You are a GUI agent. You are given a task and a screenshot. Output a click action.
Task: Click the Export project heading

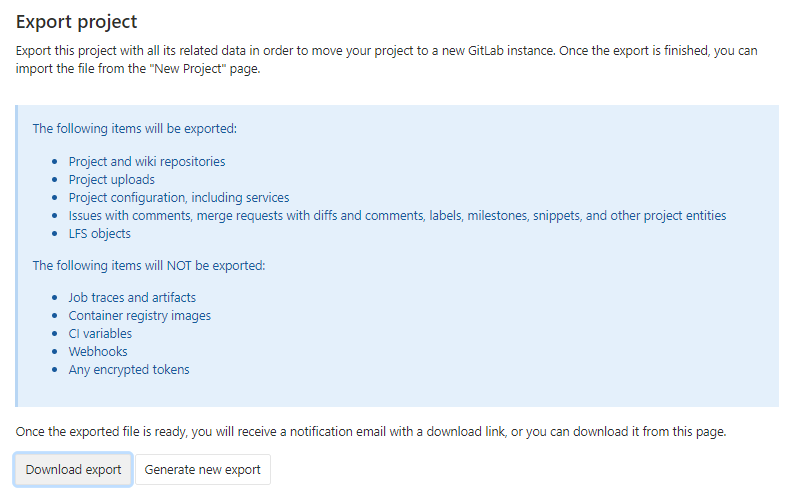77,21
